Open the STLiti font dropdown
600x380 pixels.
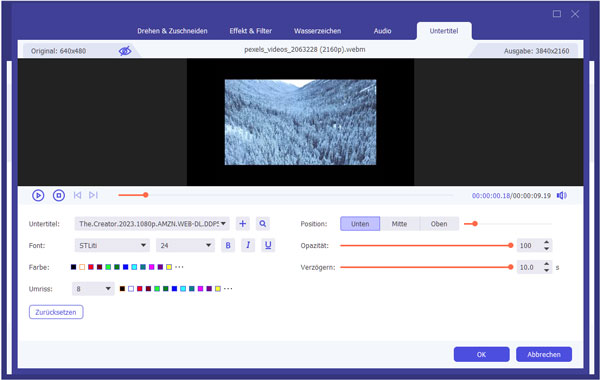[112, 245]
